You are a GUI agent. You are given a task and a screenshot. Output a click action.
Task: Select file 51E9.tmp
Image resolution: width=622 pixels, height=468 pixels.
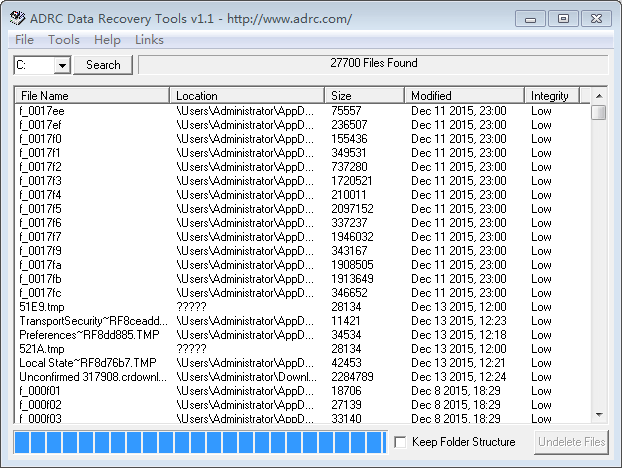[x=42, y=307]
